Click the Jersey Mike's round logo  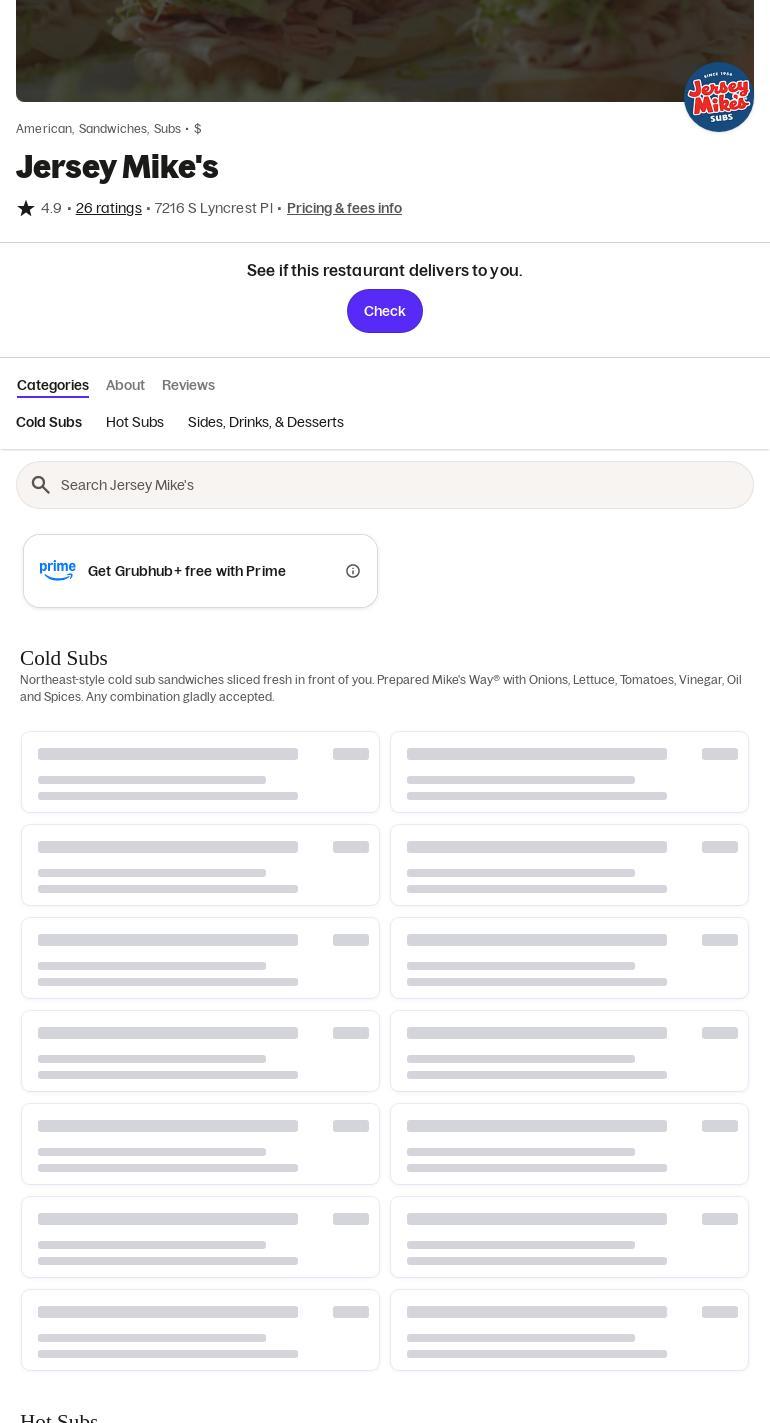718,97
